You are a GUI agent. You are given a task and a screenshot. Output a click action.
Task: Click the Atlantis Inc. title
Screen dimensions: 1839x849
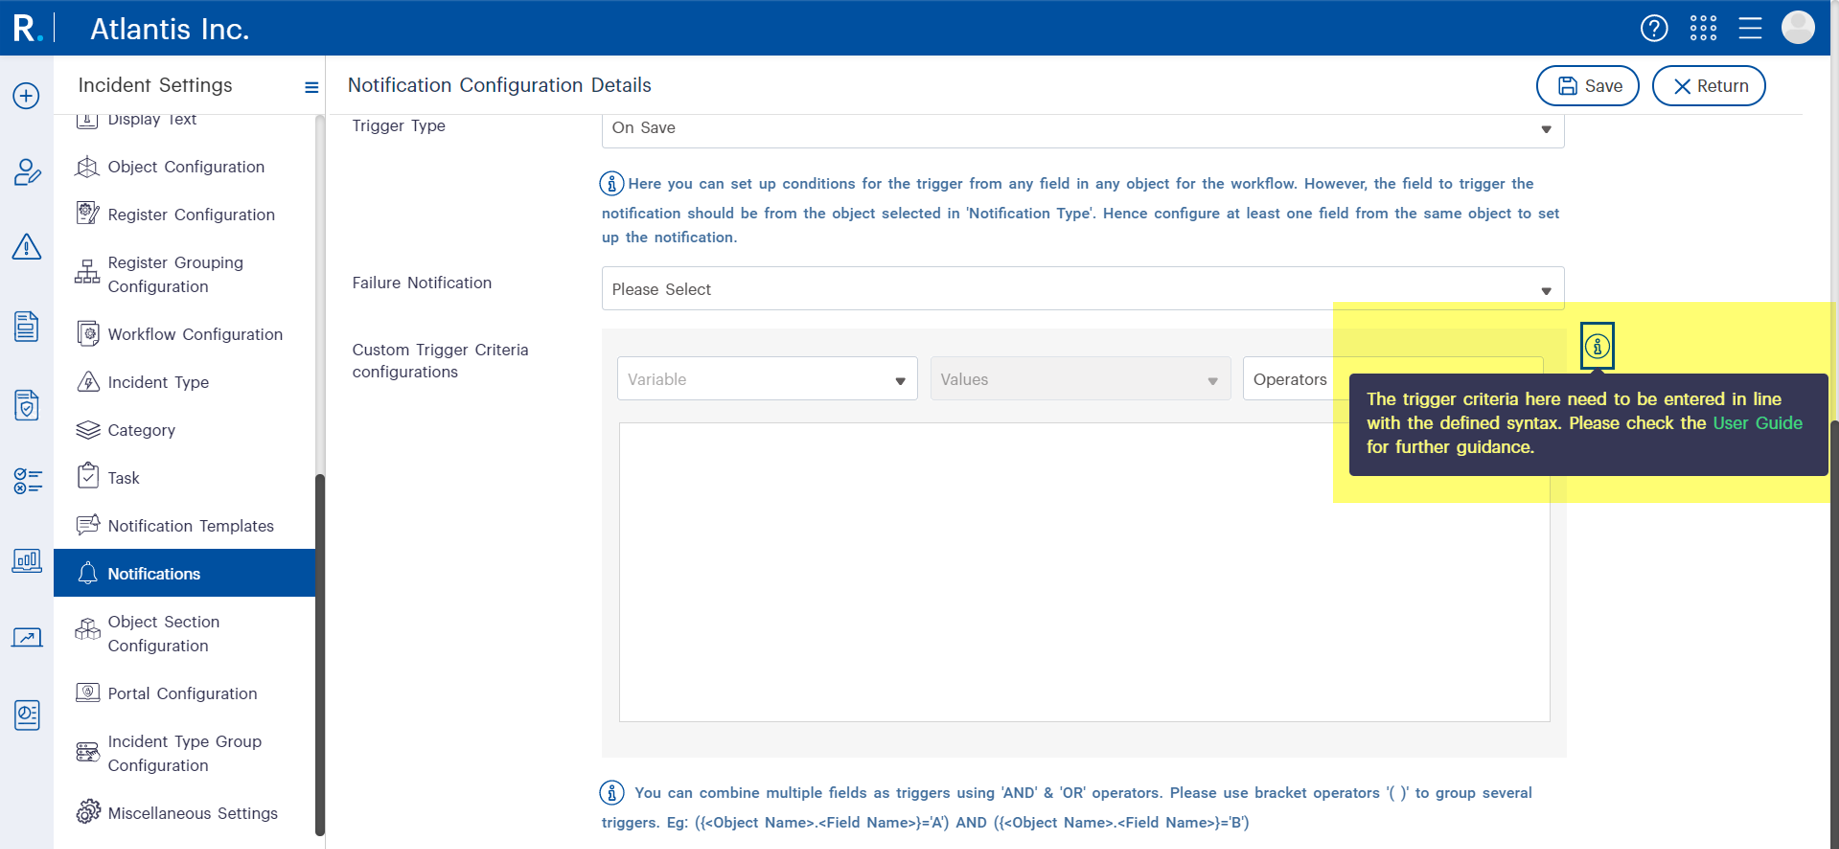tap(169, 29)
